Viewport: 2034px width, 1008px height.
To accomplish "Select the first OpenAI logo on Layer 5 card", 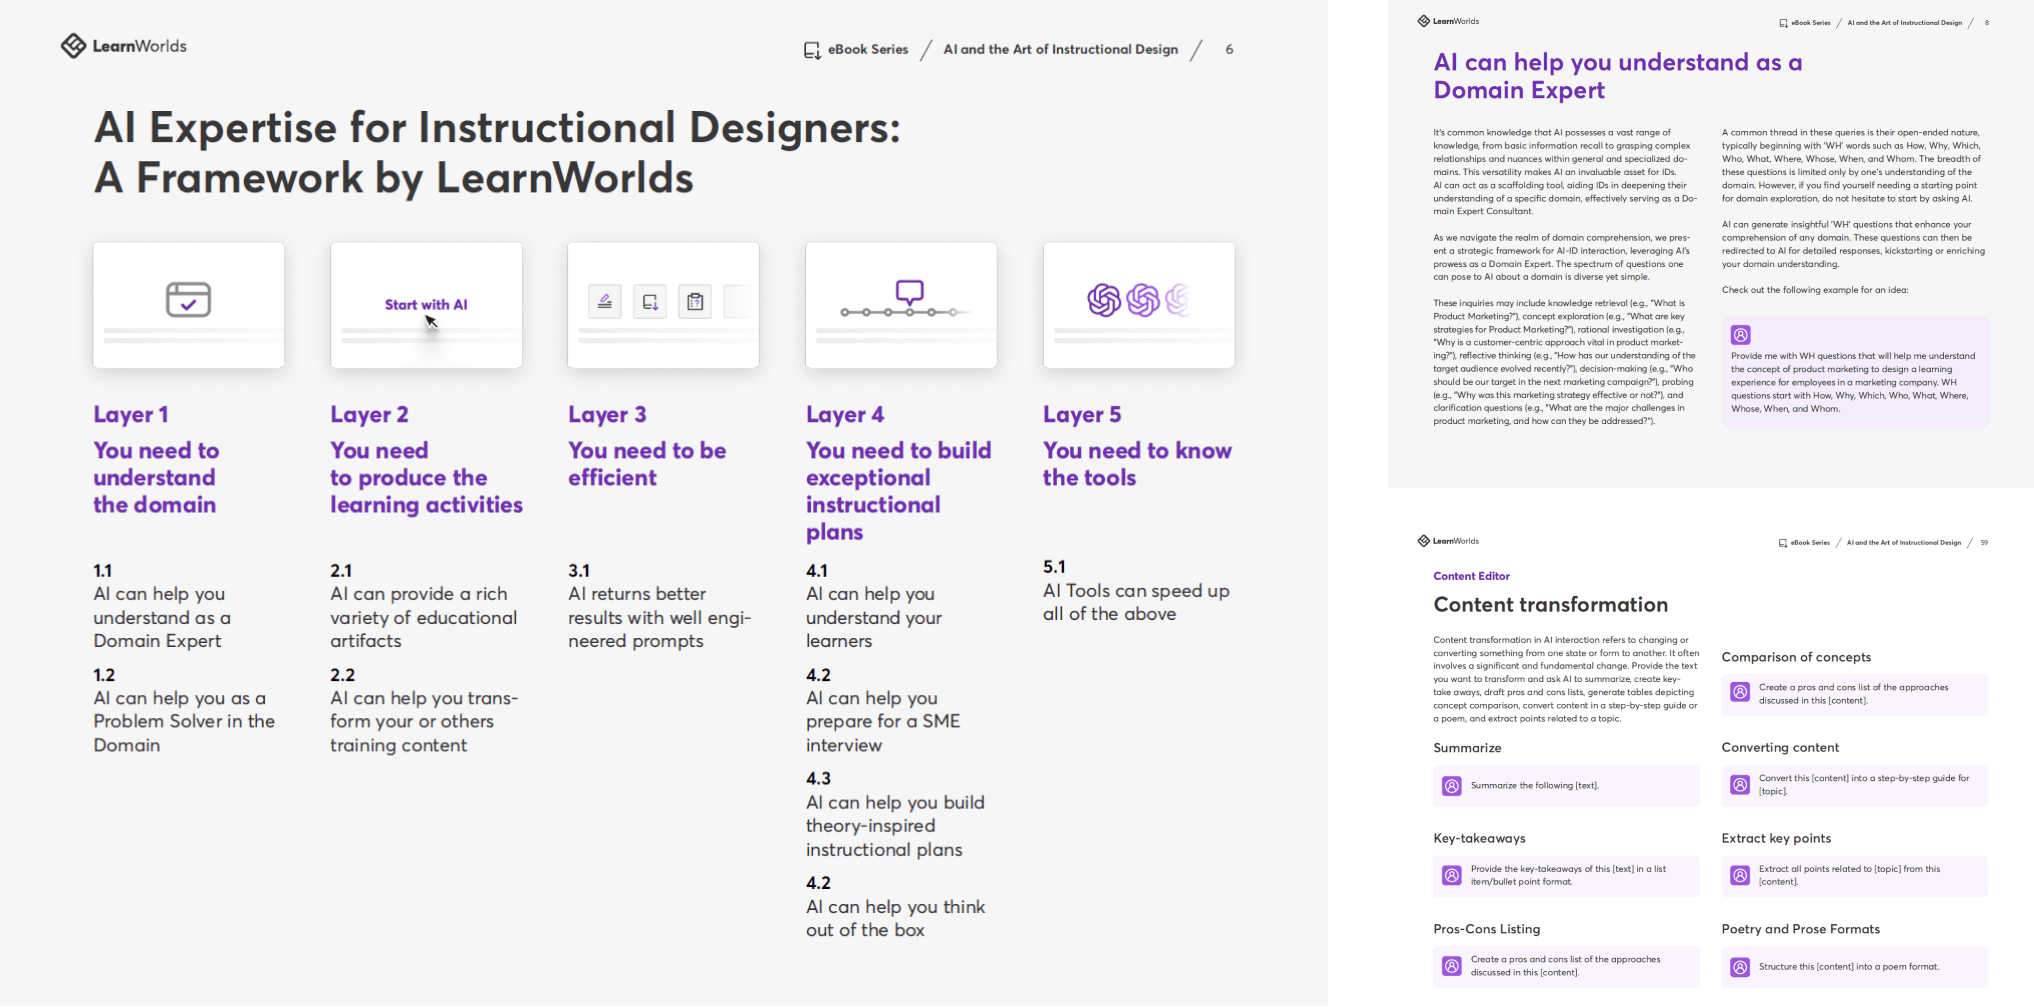I will [1105, 298].
